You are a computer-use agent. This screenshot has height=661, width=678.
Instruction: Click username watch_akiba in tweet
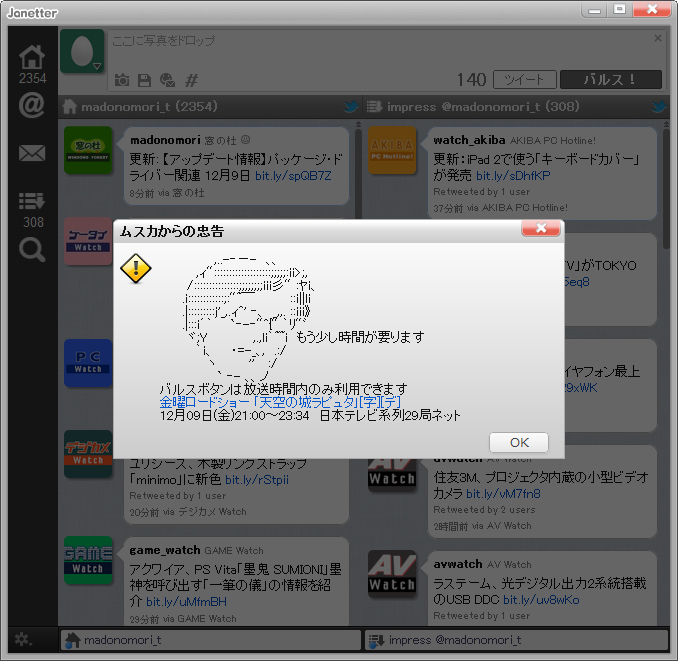tap(469, 140)
